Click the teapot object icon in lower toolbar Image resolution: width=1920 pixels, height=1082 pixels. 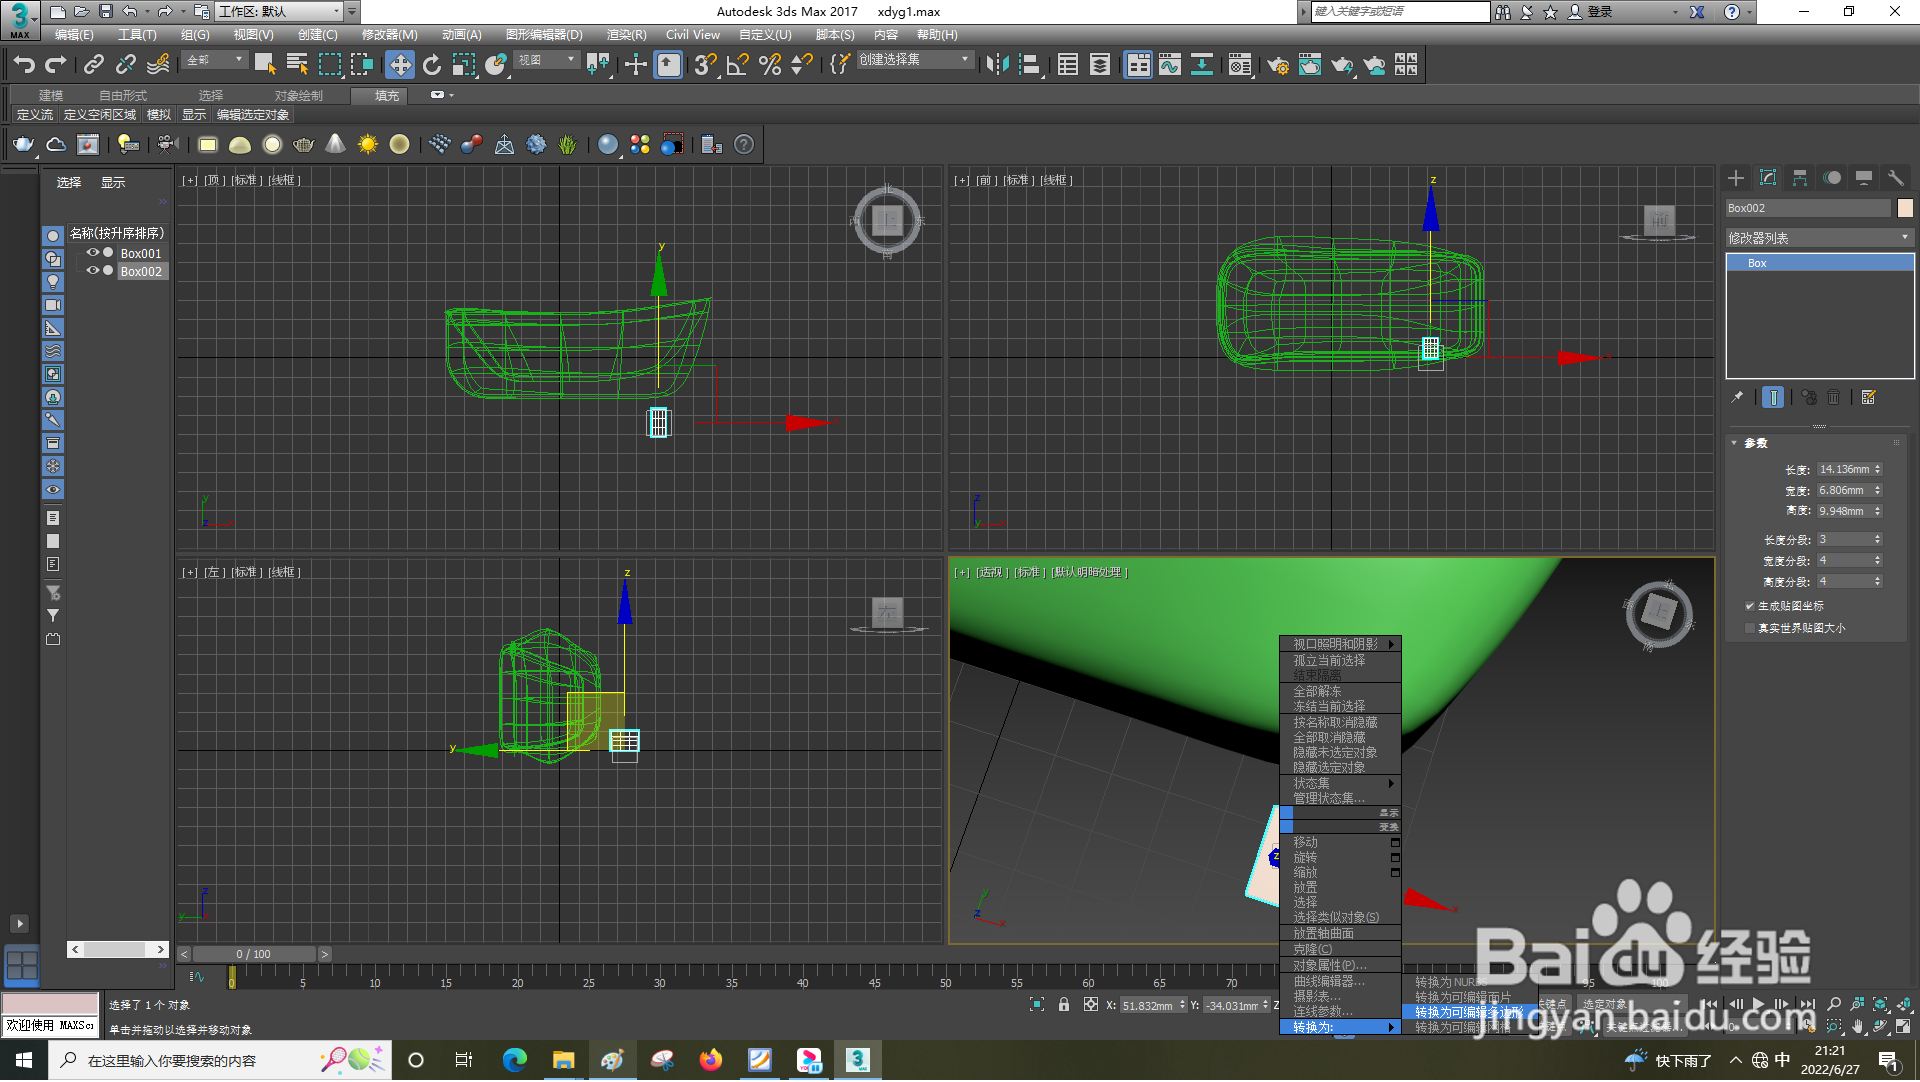coord(23,145)
